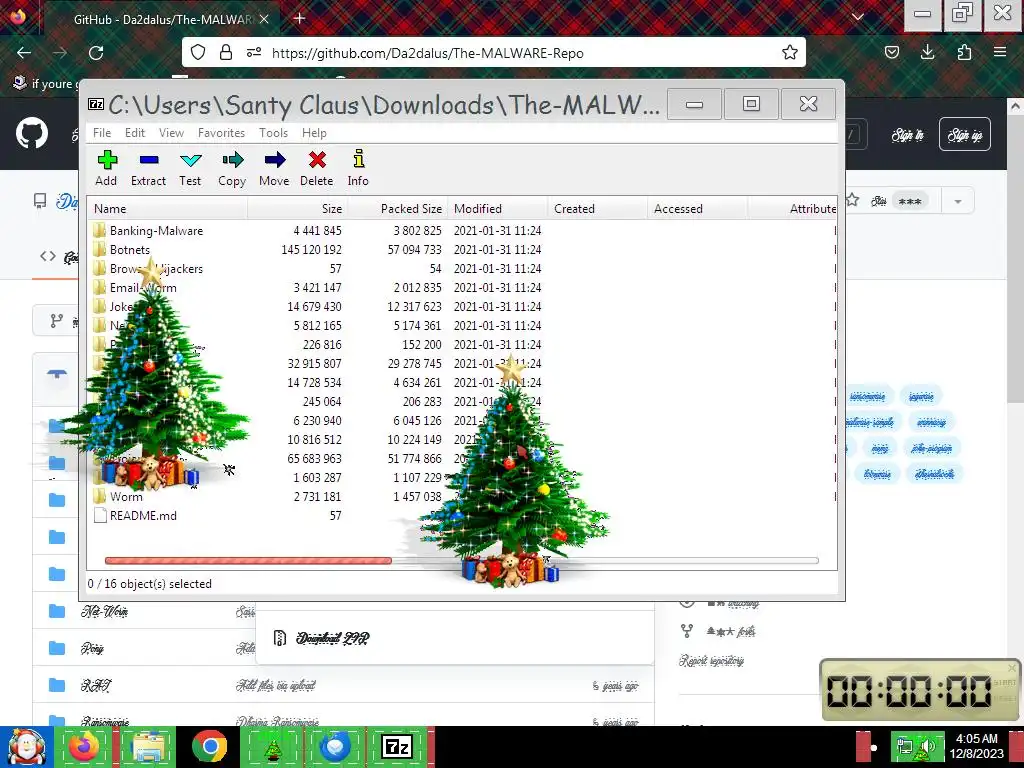Viewport: 1024px width, 768px height.
Task: Open the Edit menu in 7-Zip
Action: click(135, 133)
